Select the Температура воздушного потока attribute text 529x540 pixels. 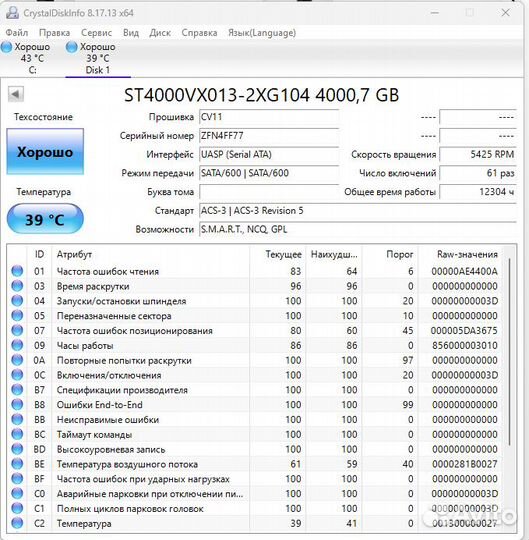coord(127,464)
